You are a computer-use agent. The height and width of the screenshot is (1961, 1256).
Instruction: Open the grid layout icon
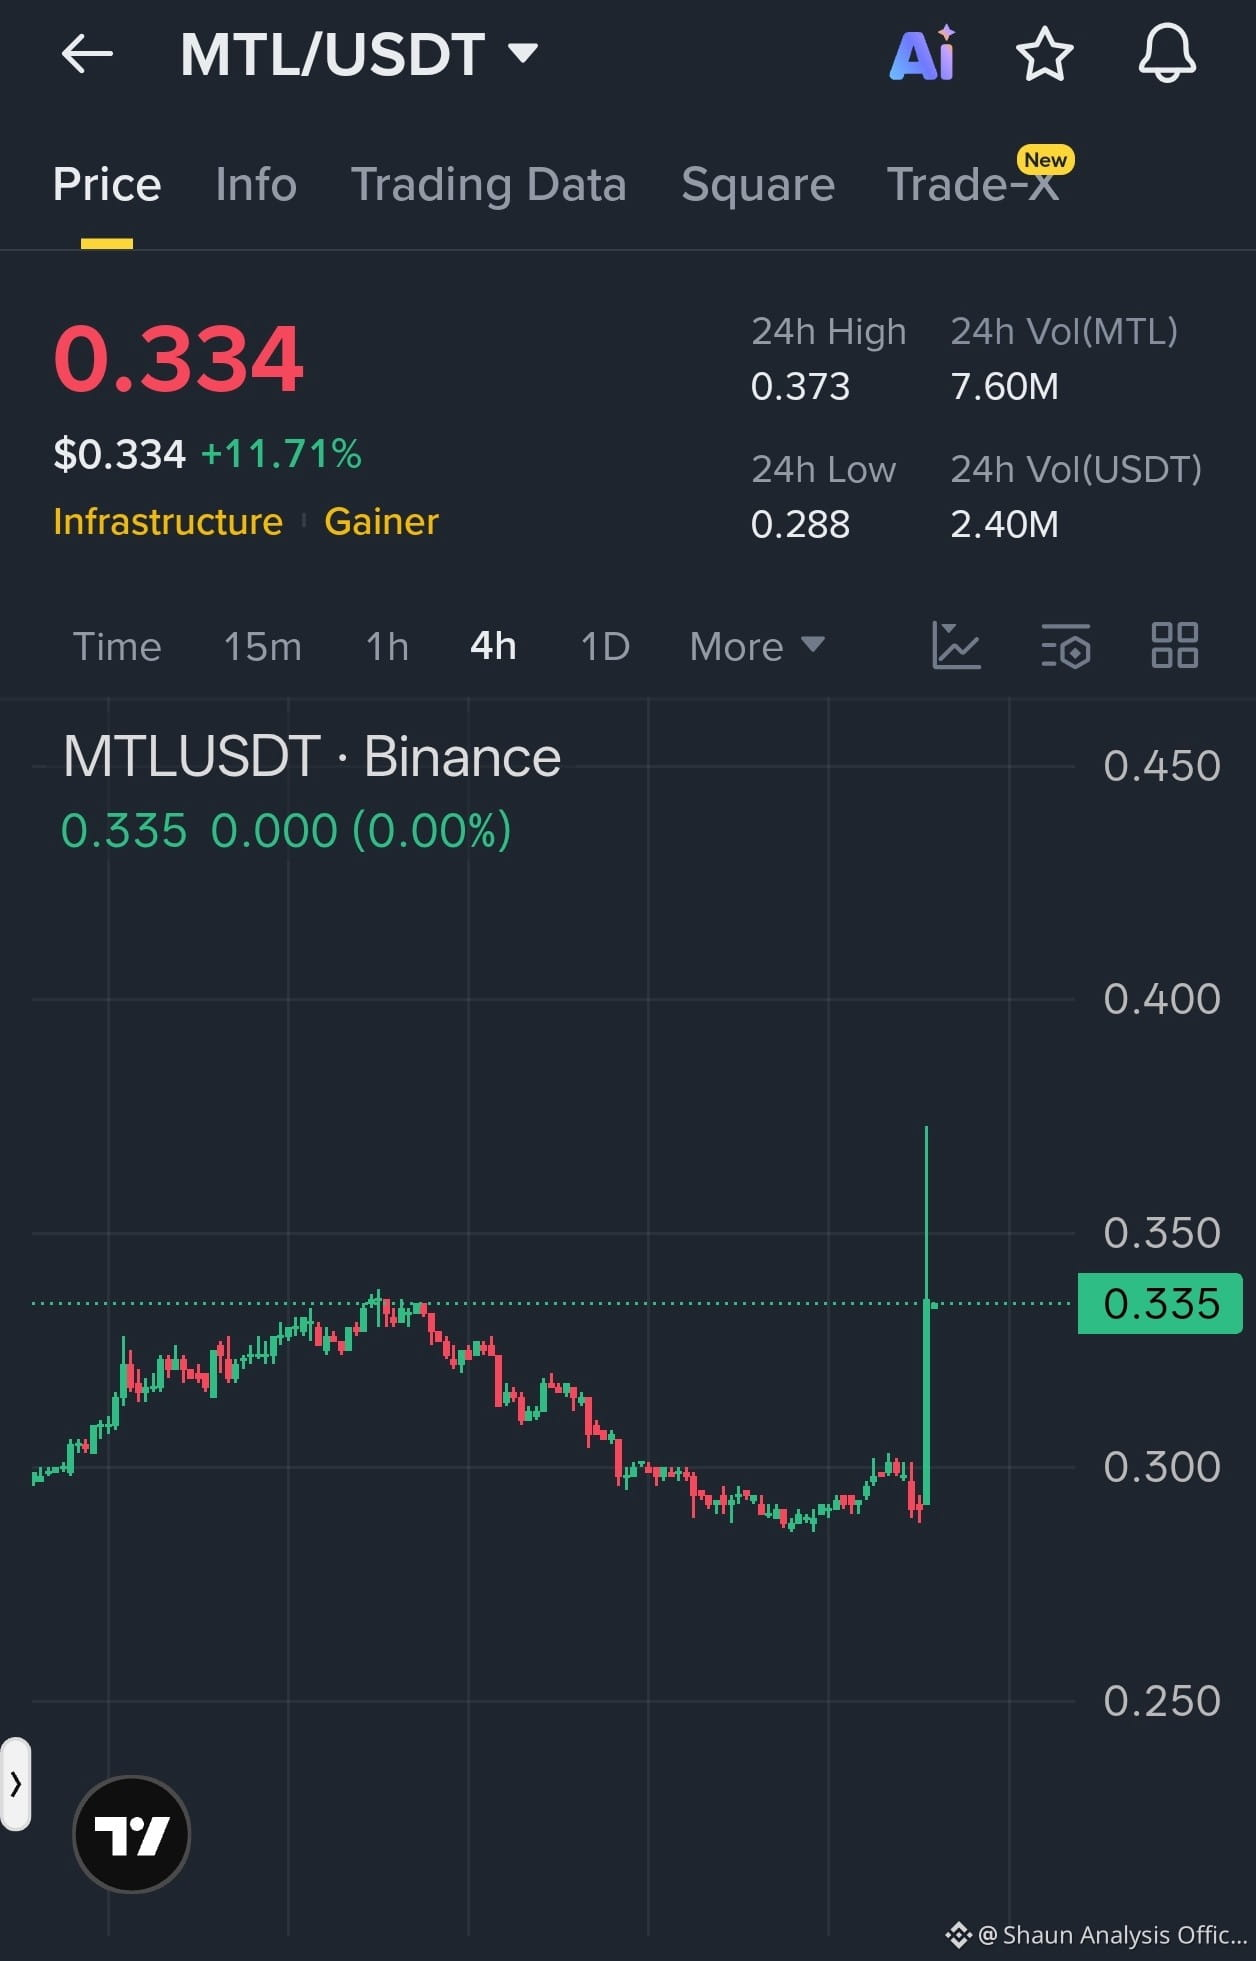coord(1174,645)
